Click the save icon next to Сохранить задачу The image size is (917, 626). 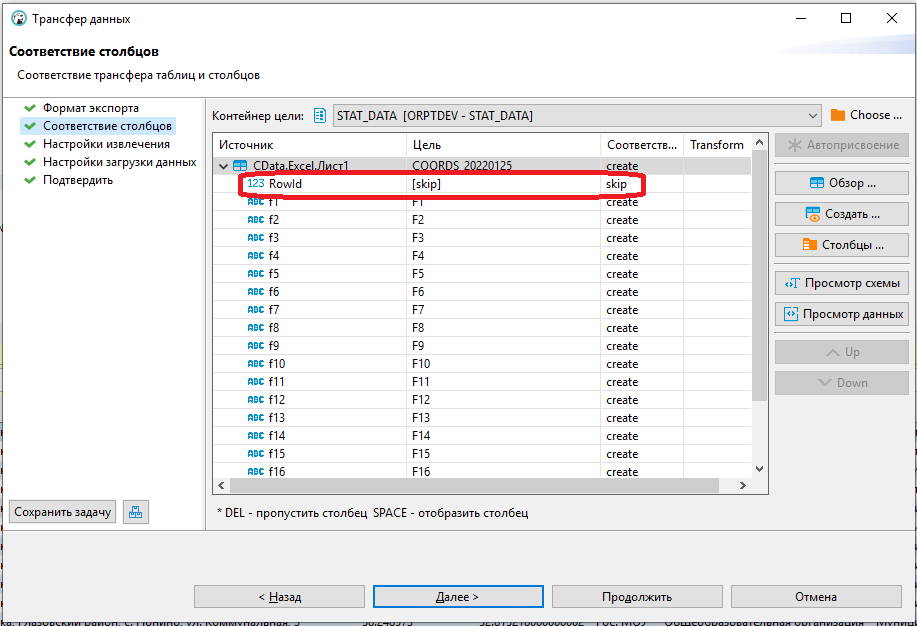(135, 511)
